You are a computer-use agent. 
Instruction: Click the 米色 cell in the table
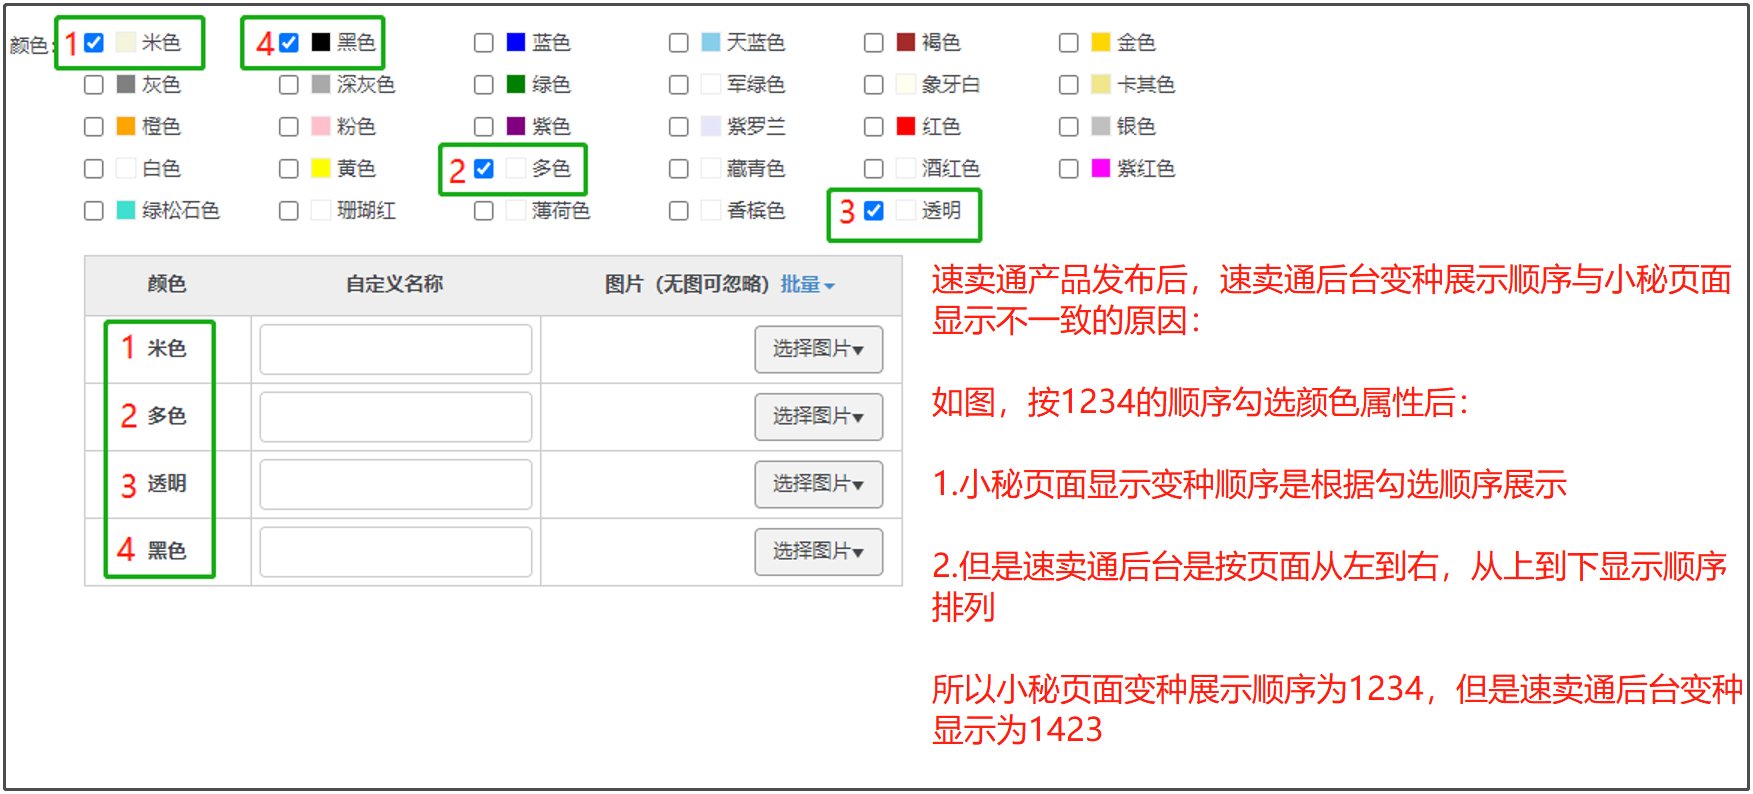(167, 349)
